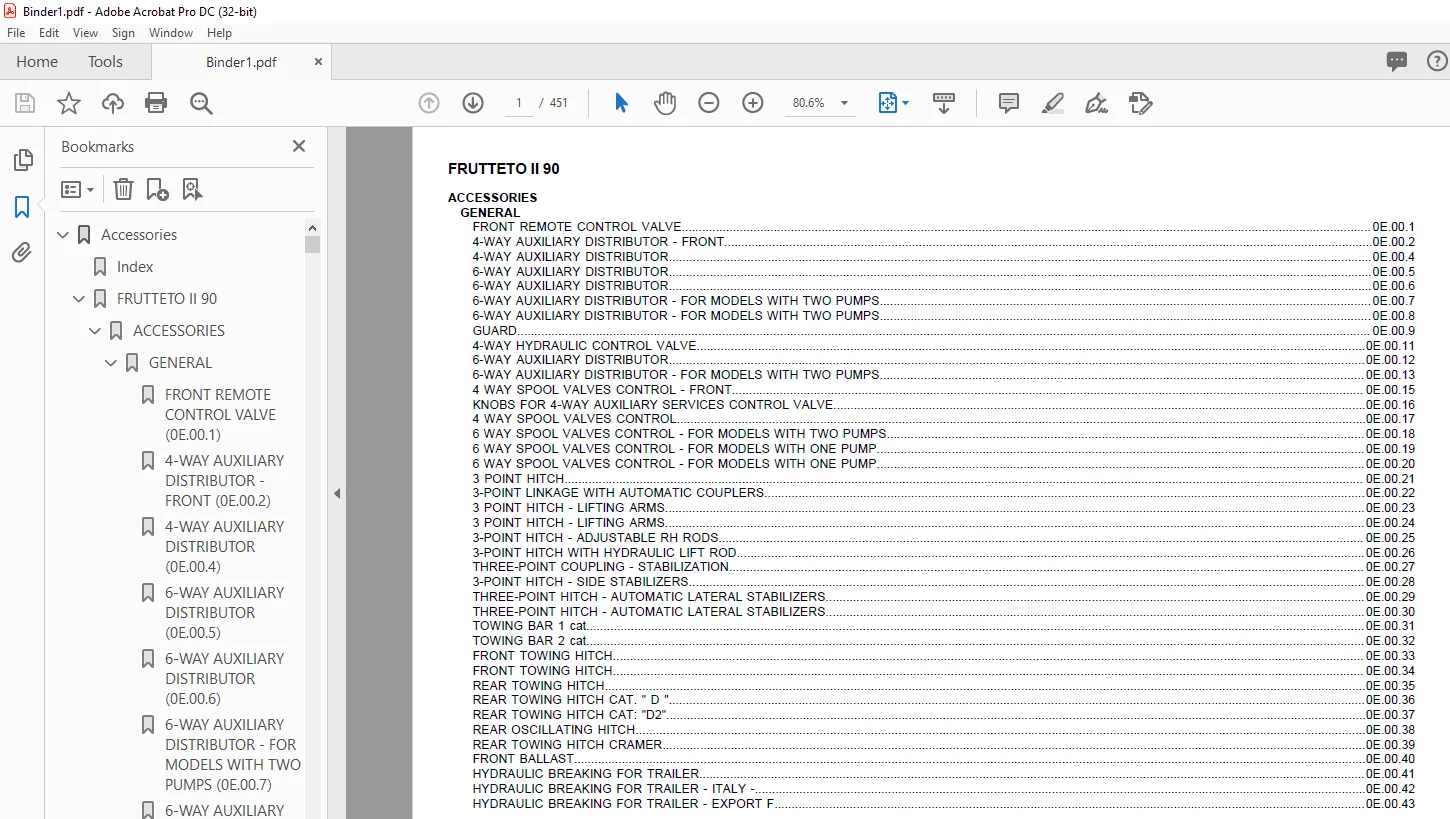The height and width of the screenshot is (819, 1450).
Task: Click the FRUTTETO II 90 page heading
Action: coord(504,169)
